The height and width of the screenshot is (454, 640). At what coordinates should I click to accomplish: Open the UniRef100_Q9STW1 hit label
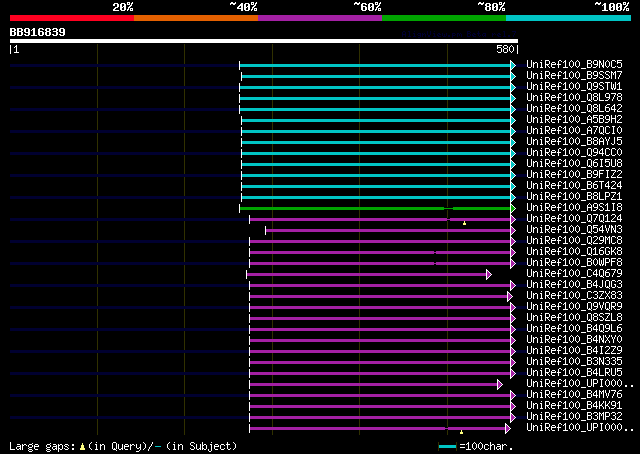point(574,87)
